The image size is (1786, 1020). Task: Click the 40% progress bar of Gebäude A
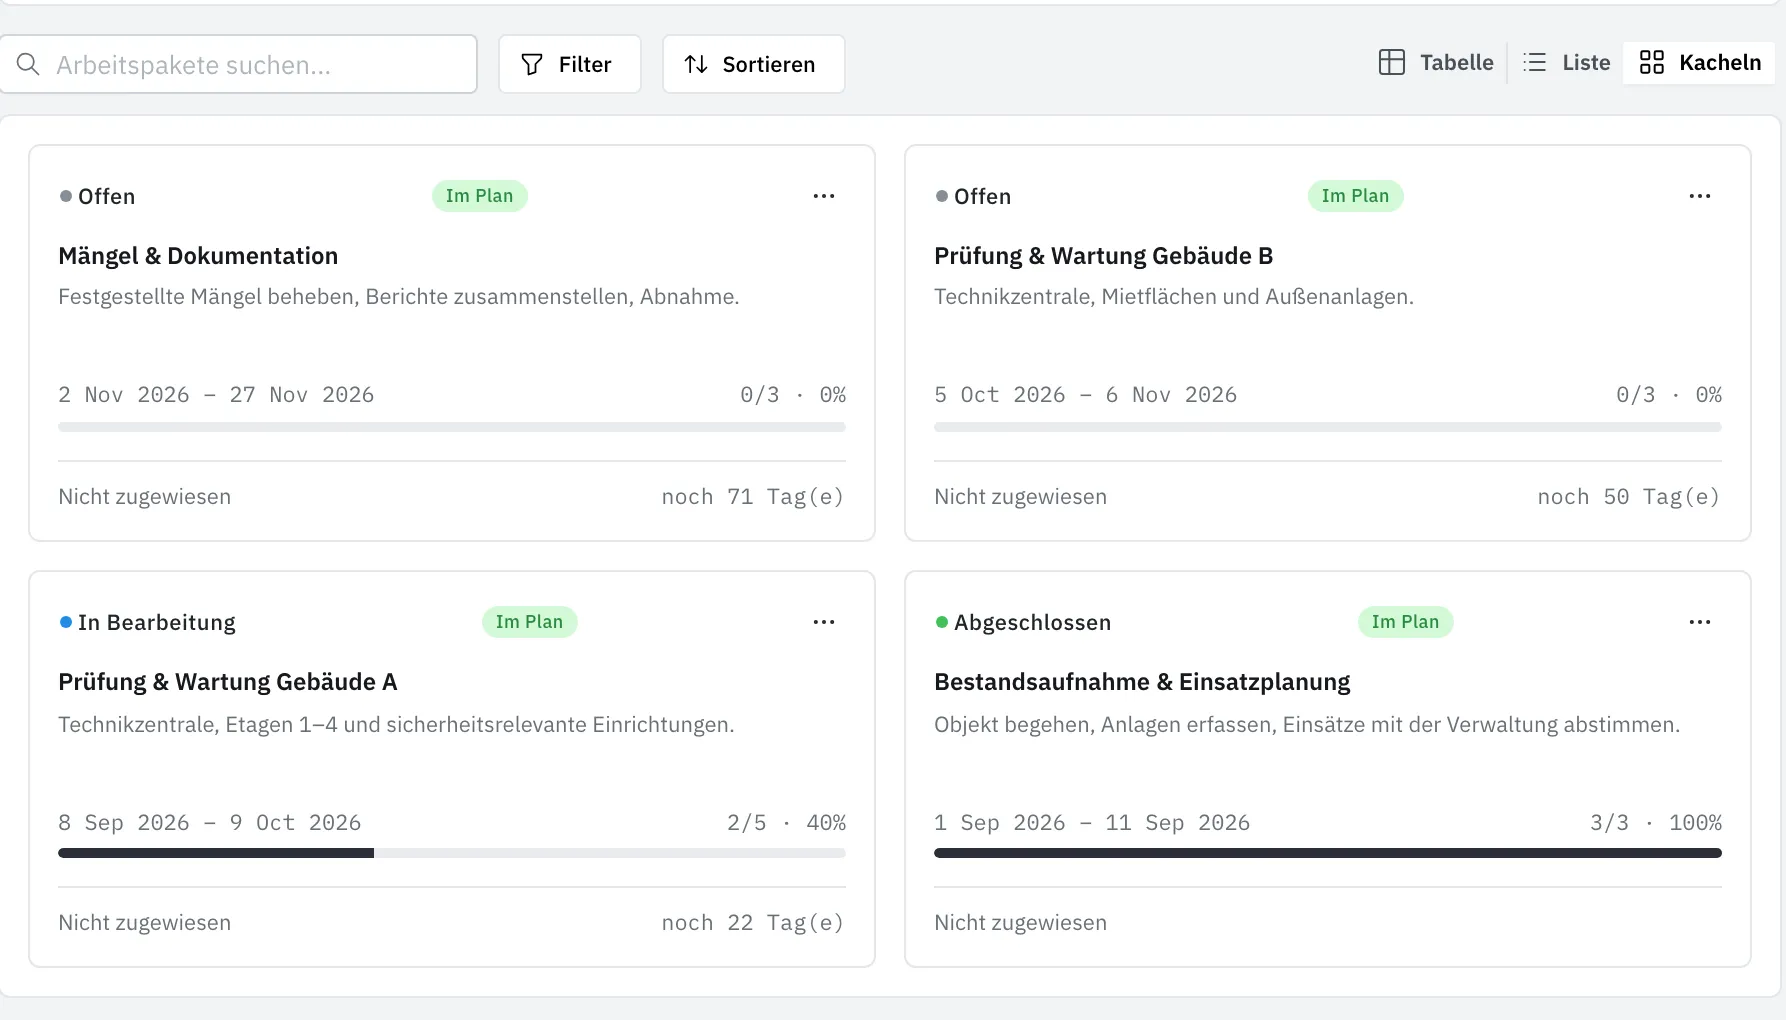pos(452,853)
